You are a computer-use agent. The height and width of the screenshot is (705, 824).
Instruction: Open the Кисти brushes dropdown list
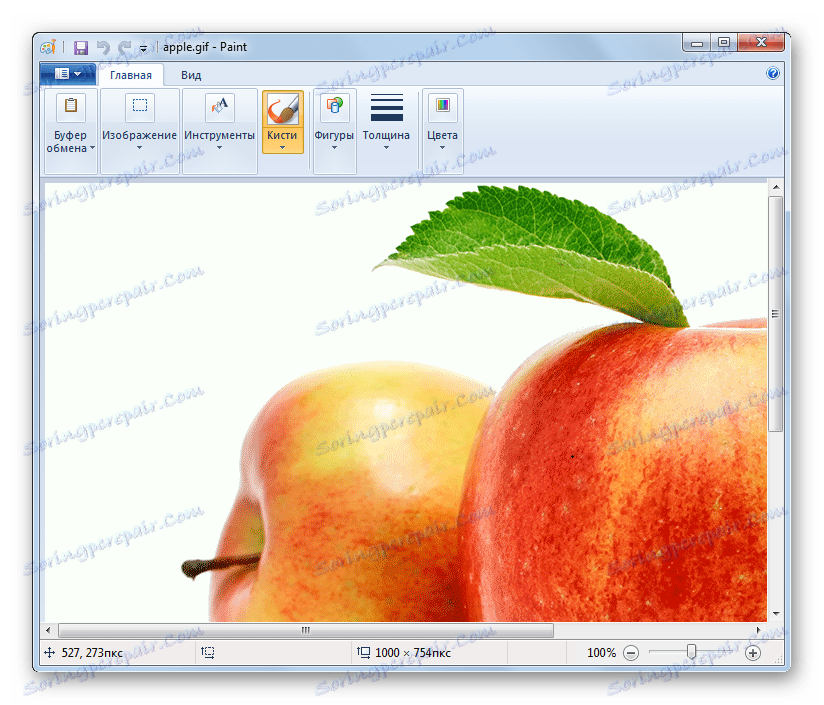pos(282,148)
